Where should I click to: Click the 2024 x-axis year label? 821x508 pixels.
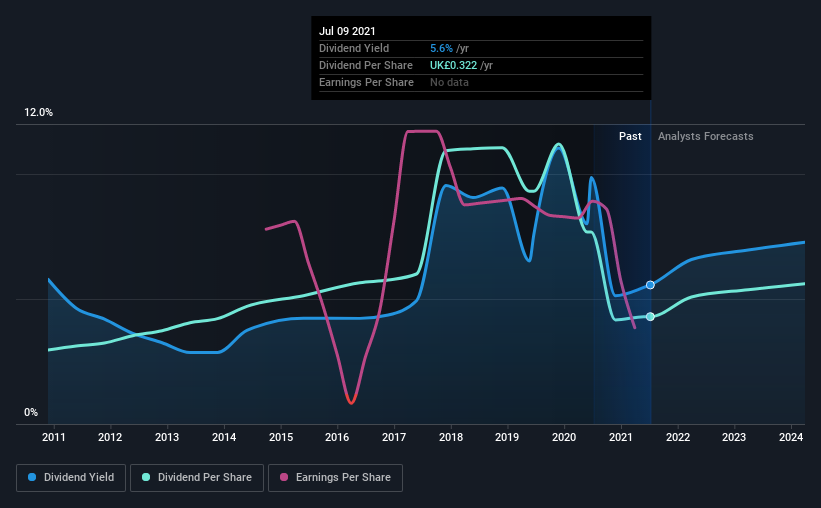(x=791, y=437)
